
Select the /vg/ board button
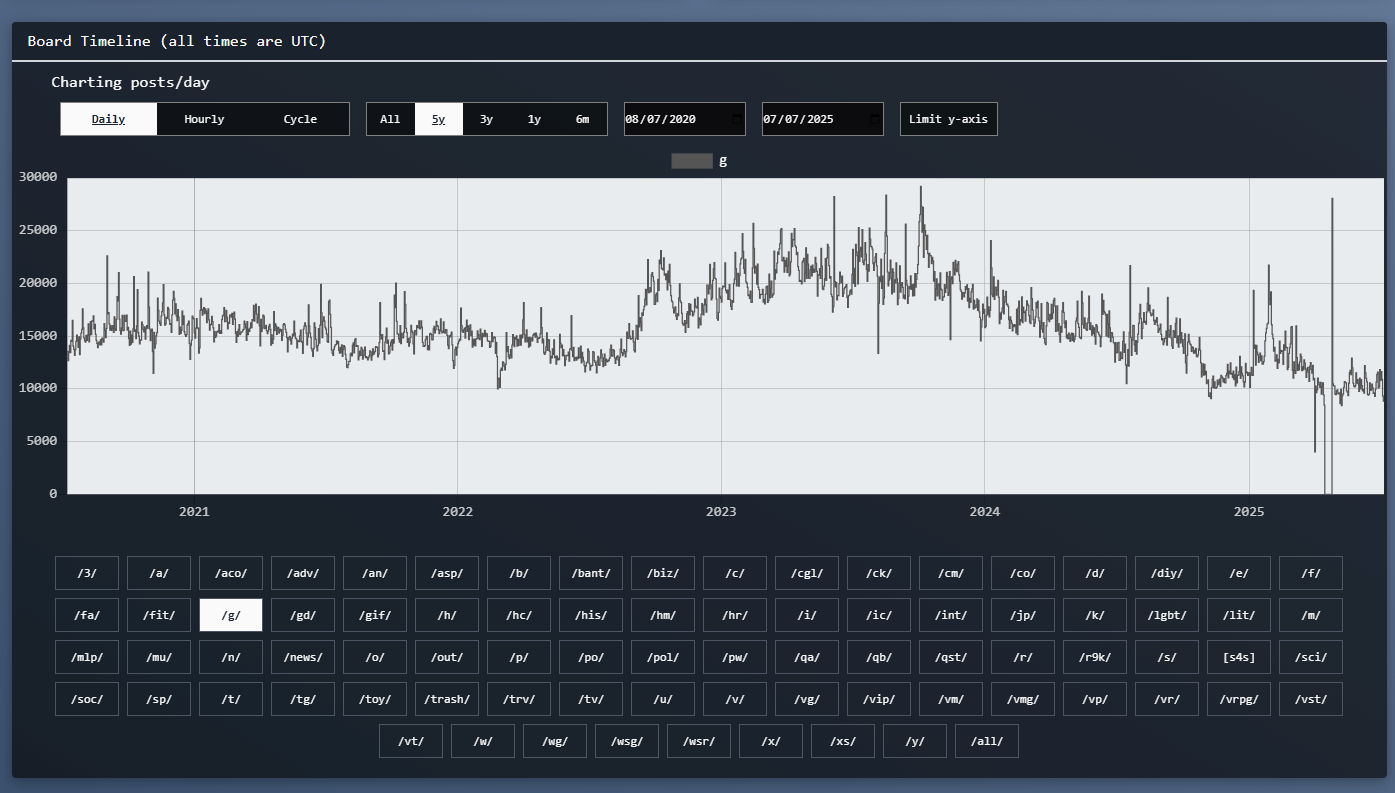807,699
